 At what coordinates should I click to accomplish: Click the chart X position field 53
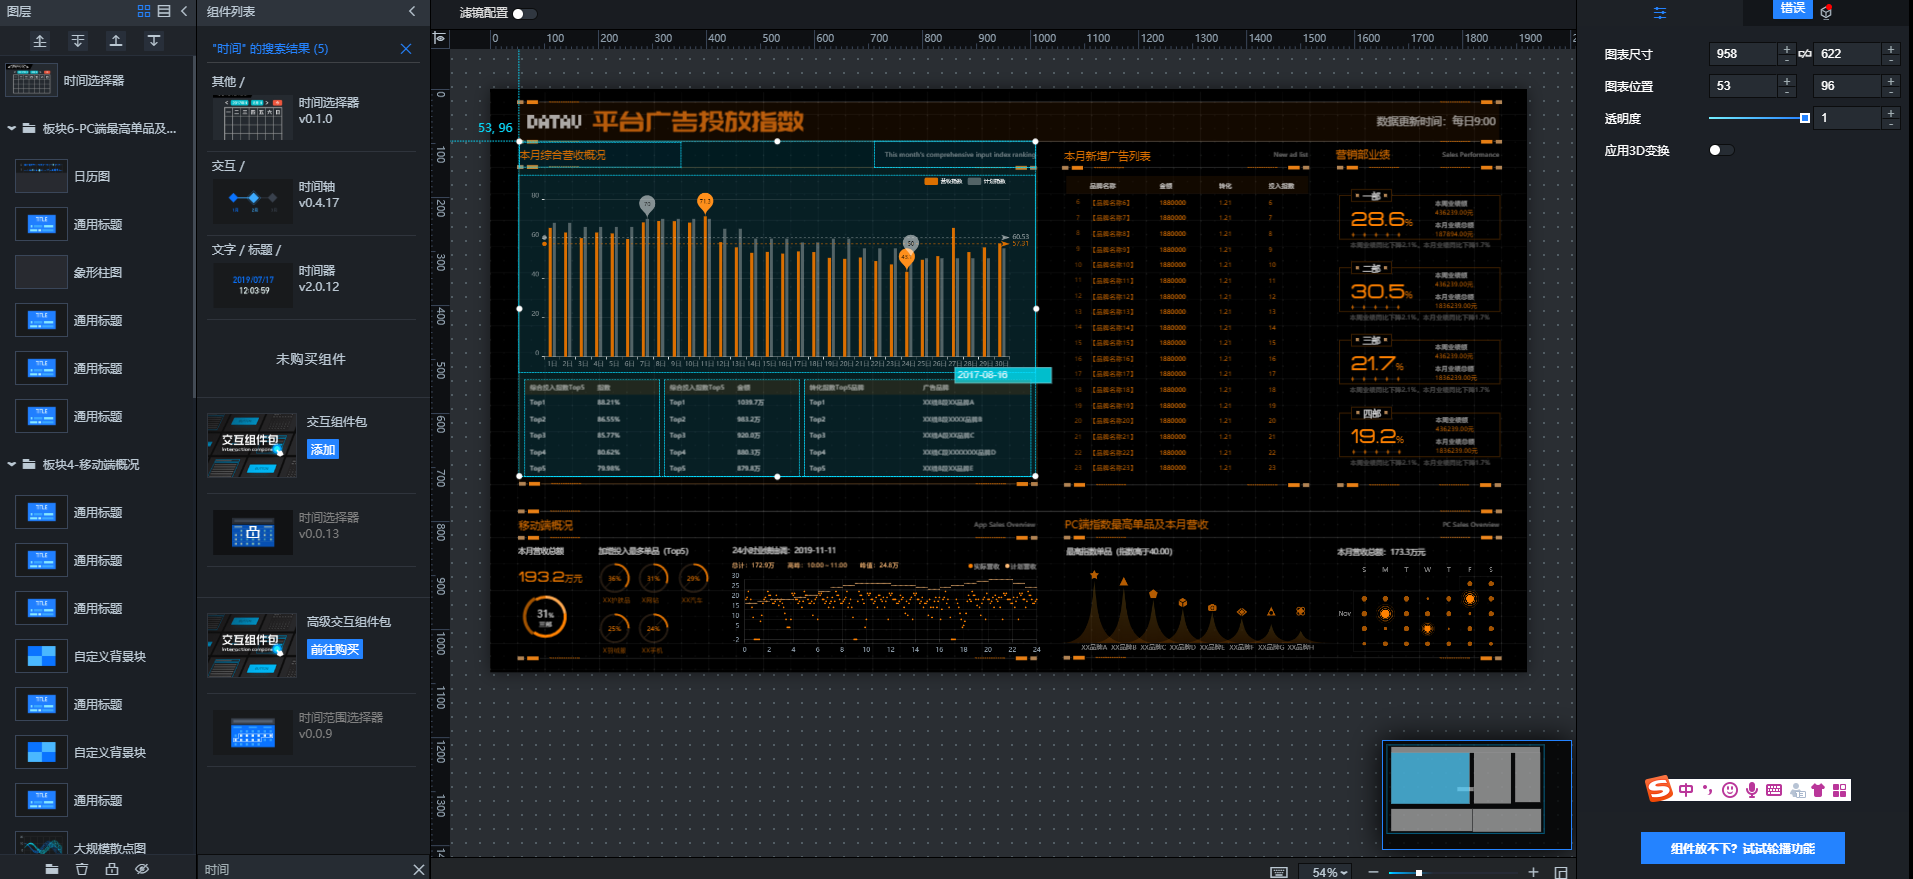click(x=1743, y=86)
